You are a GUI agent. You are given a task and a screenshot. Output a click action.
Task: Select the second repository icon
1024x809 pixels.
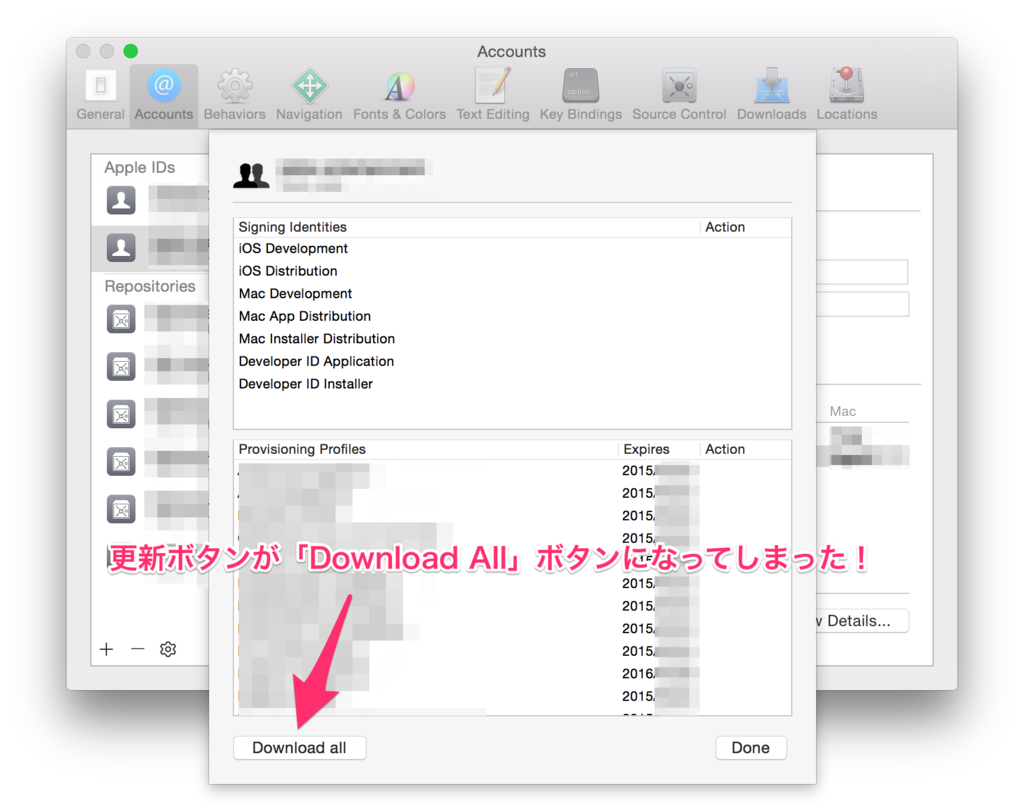pos(121,367)
